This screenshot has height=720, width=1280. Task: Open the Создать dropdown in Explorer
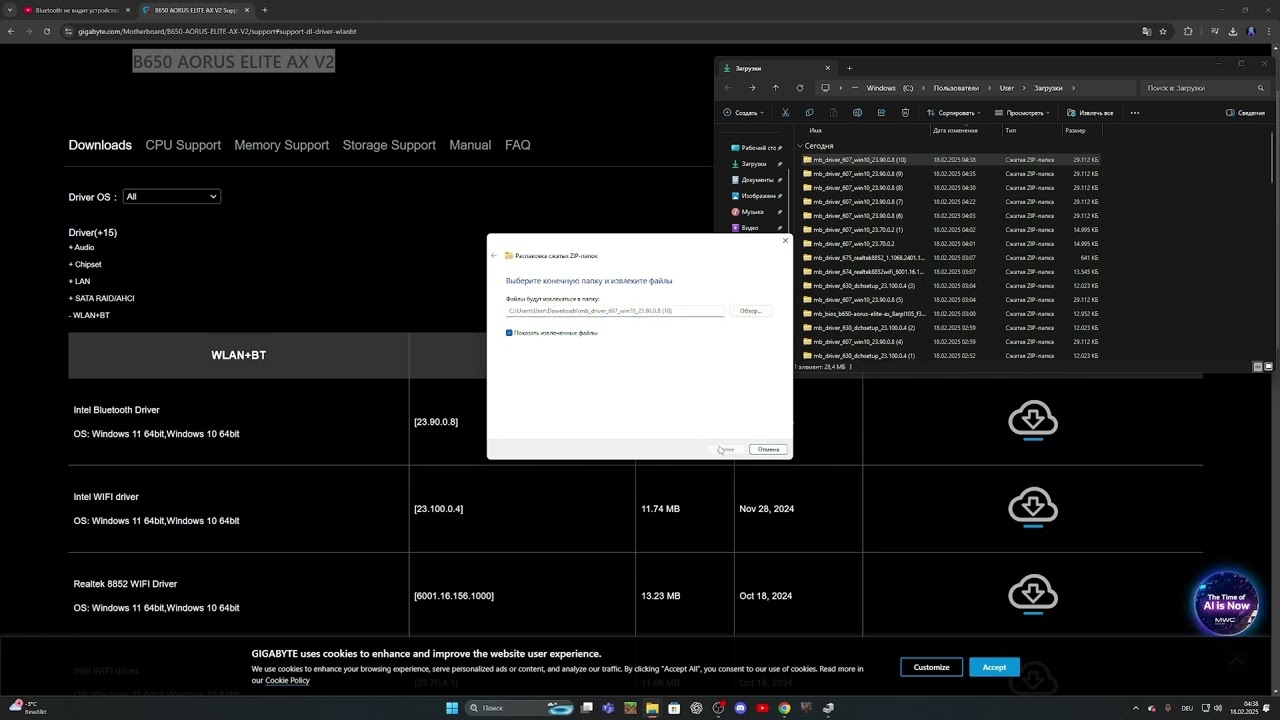click(x=743, y=113)
